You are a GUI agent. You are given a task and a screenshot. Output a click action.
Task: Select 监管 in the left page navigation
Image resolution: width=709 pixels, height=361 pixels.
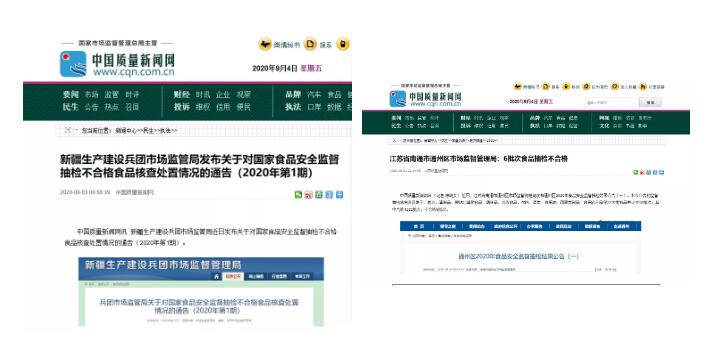click(112, 95)
